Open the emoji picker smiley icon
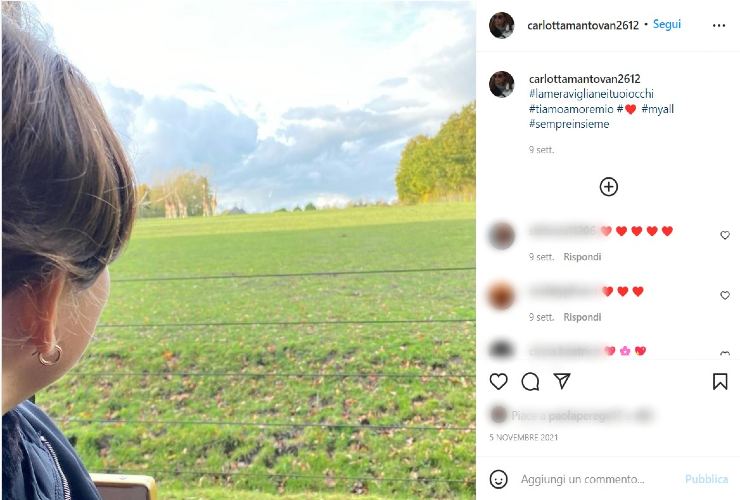This screenshot has width=740, height=500. [498, 479]
